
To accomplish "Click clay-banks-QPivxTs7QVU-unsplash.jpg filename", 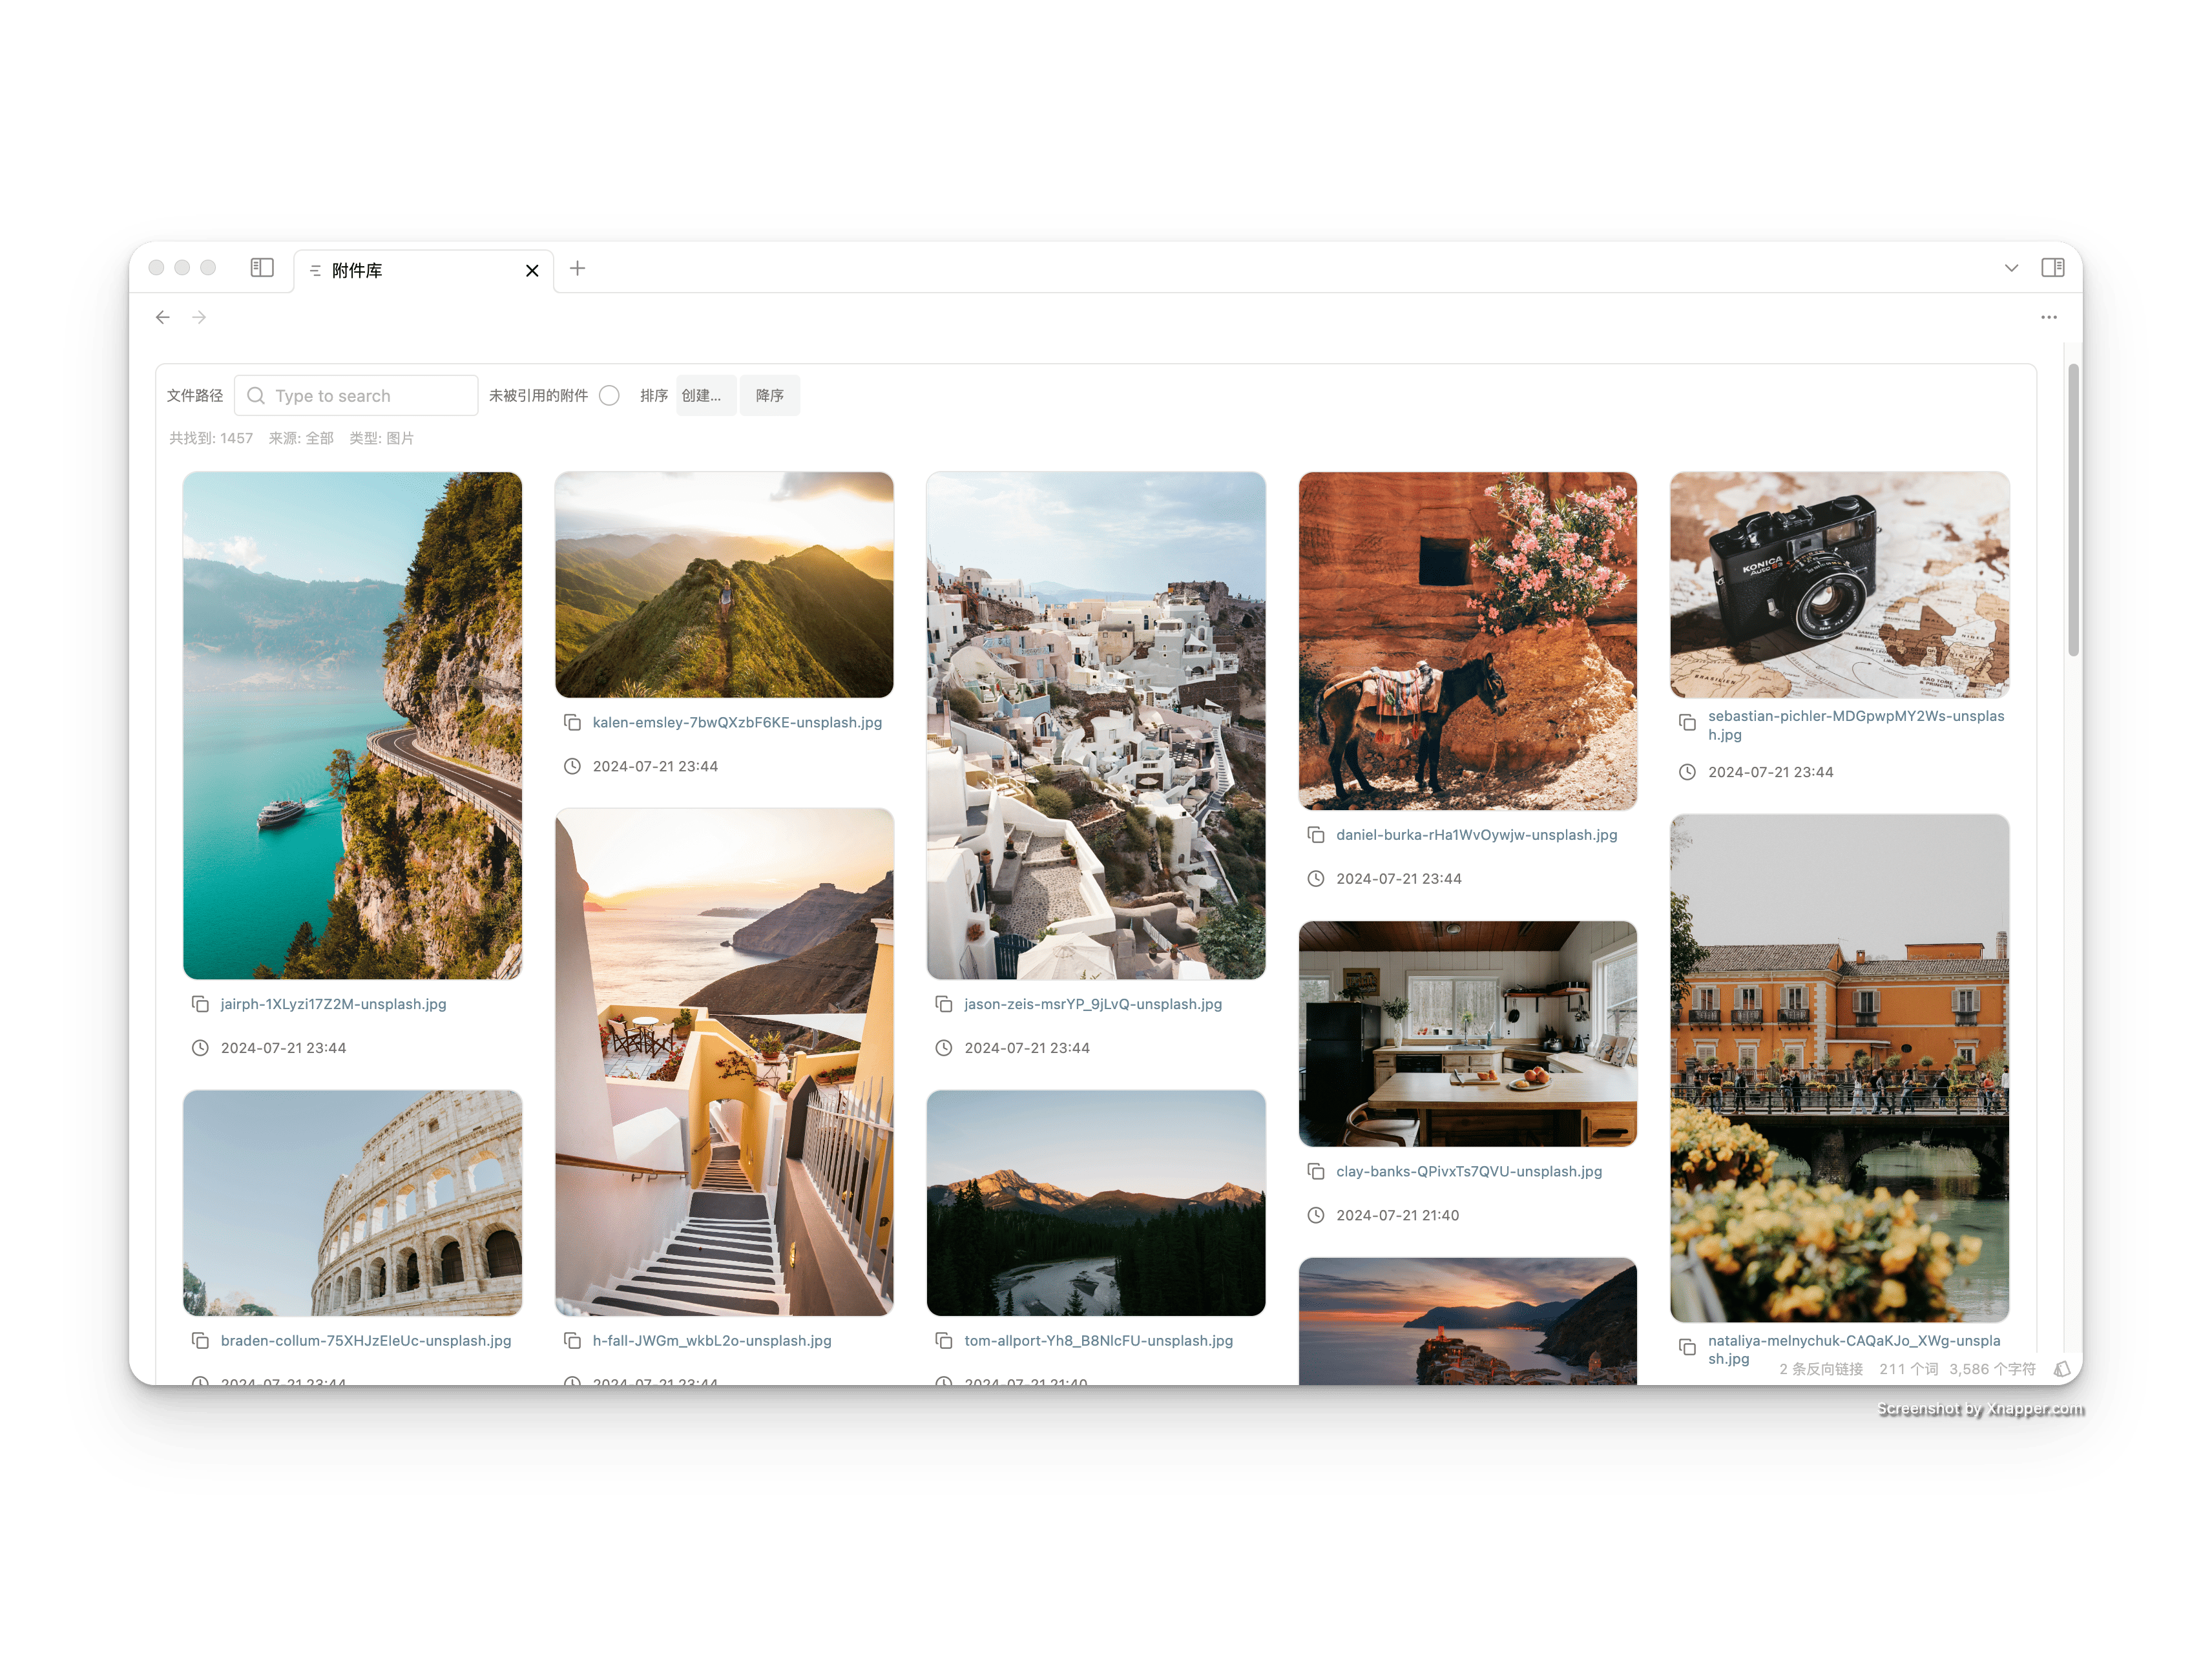I will 1469,1171.
